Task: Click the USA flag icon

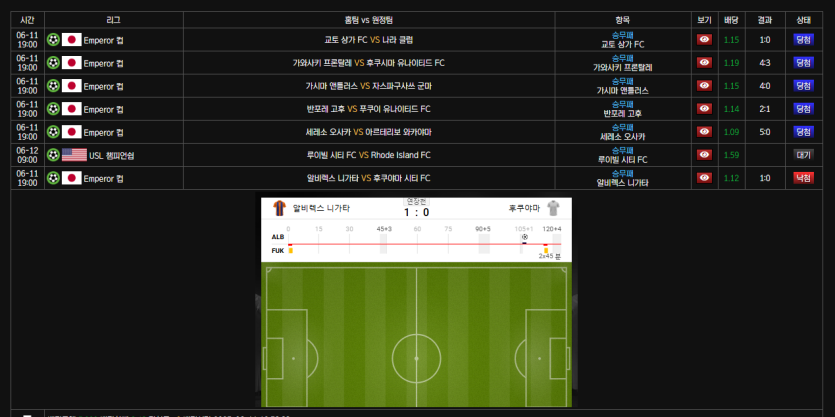Action: (74, 155)
